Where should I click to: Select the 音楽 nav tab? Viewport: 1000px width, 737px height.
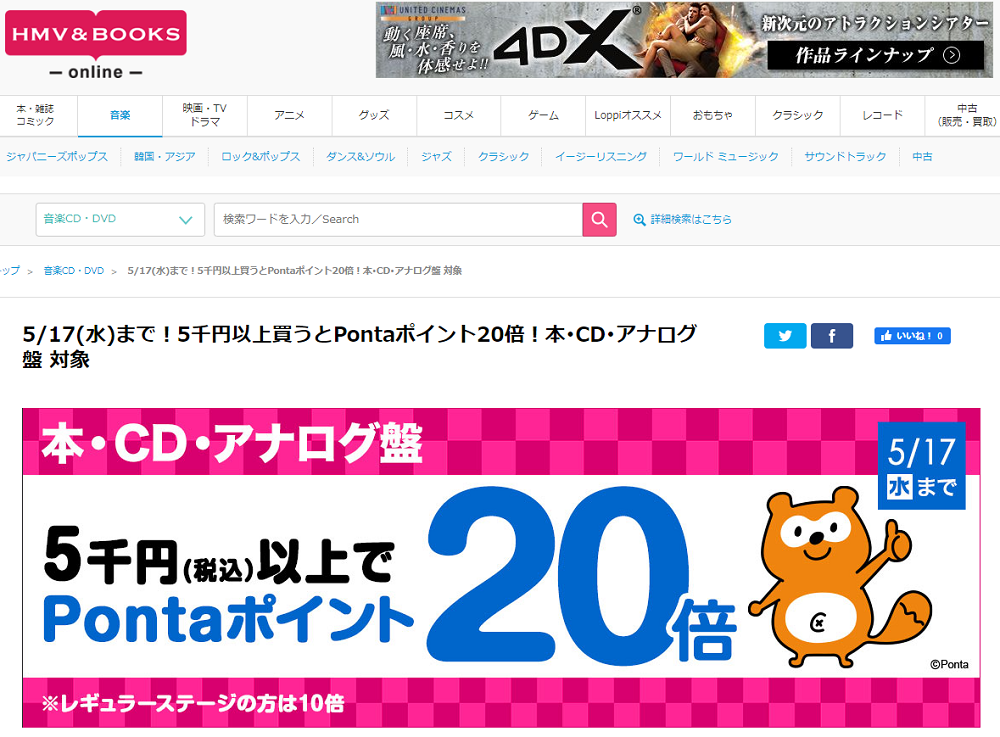(120, 115)
